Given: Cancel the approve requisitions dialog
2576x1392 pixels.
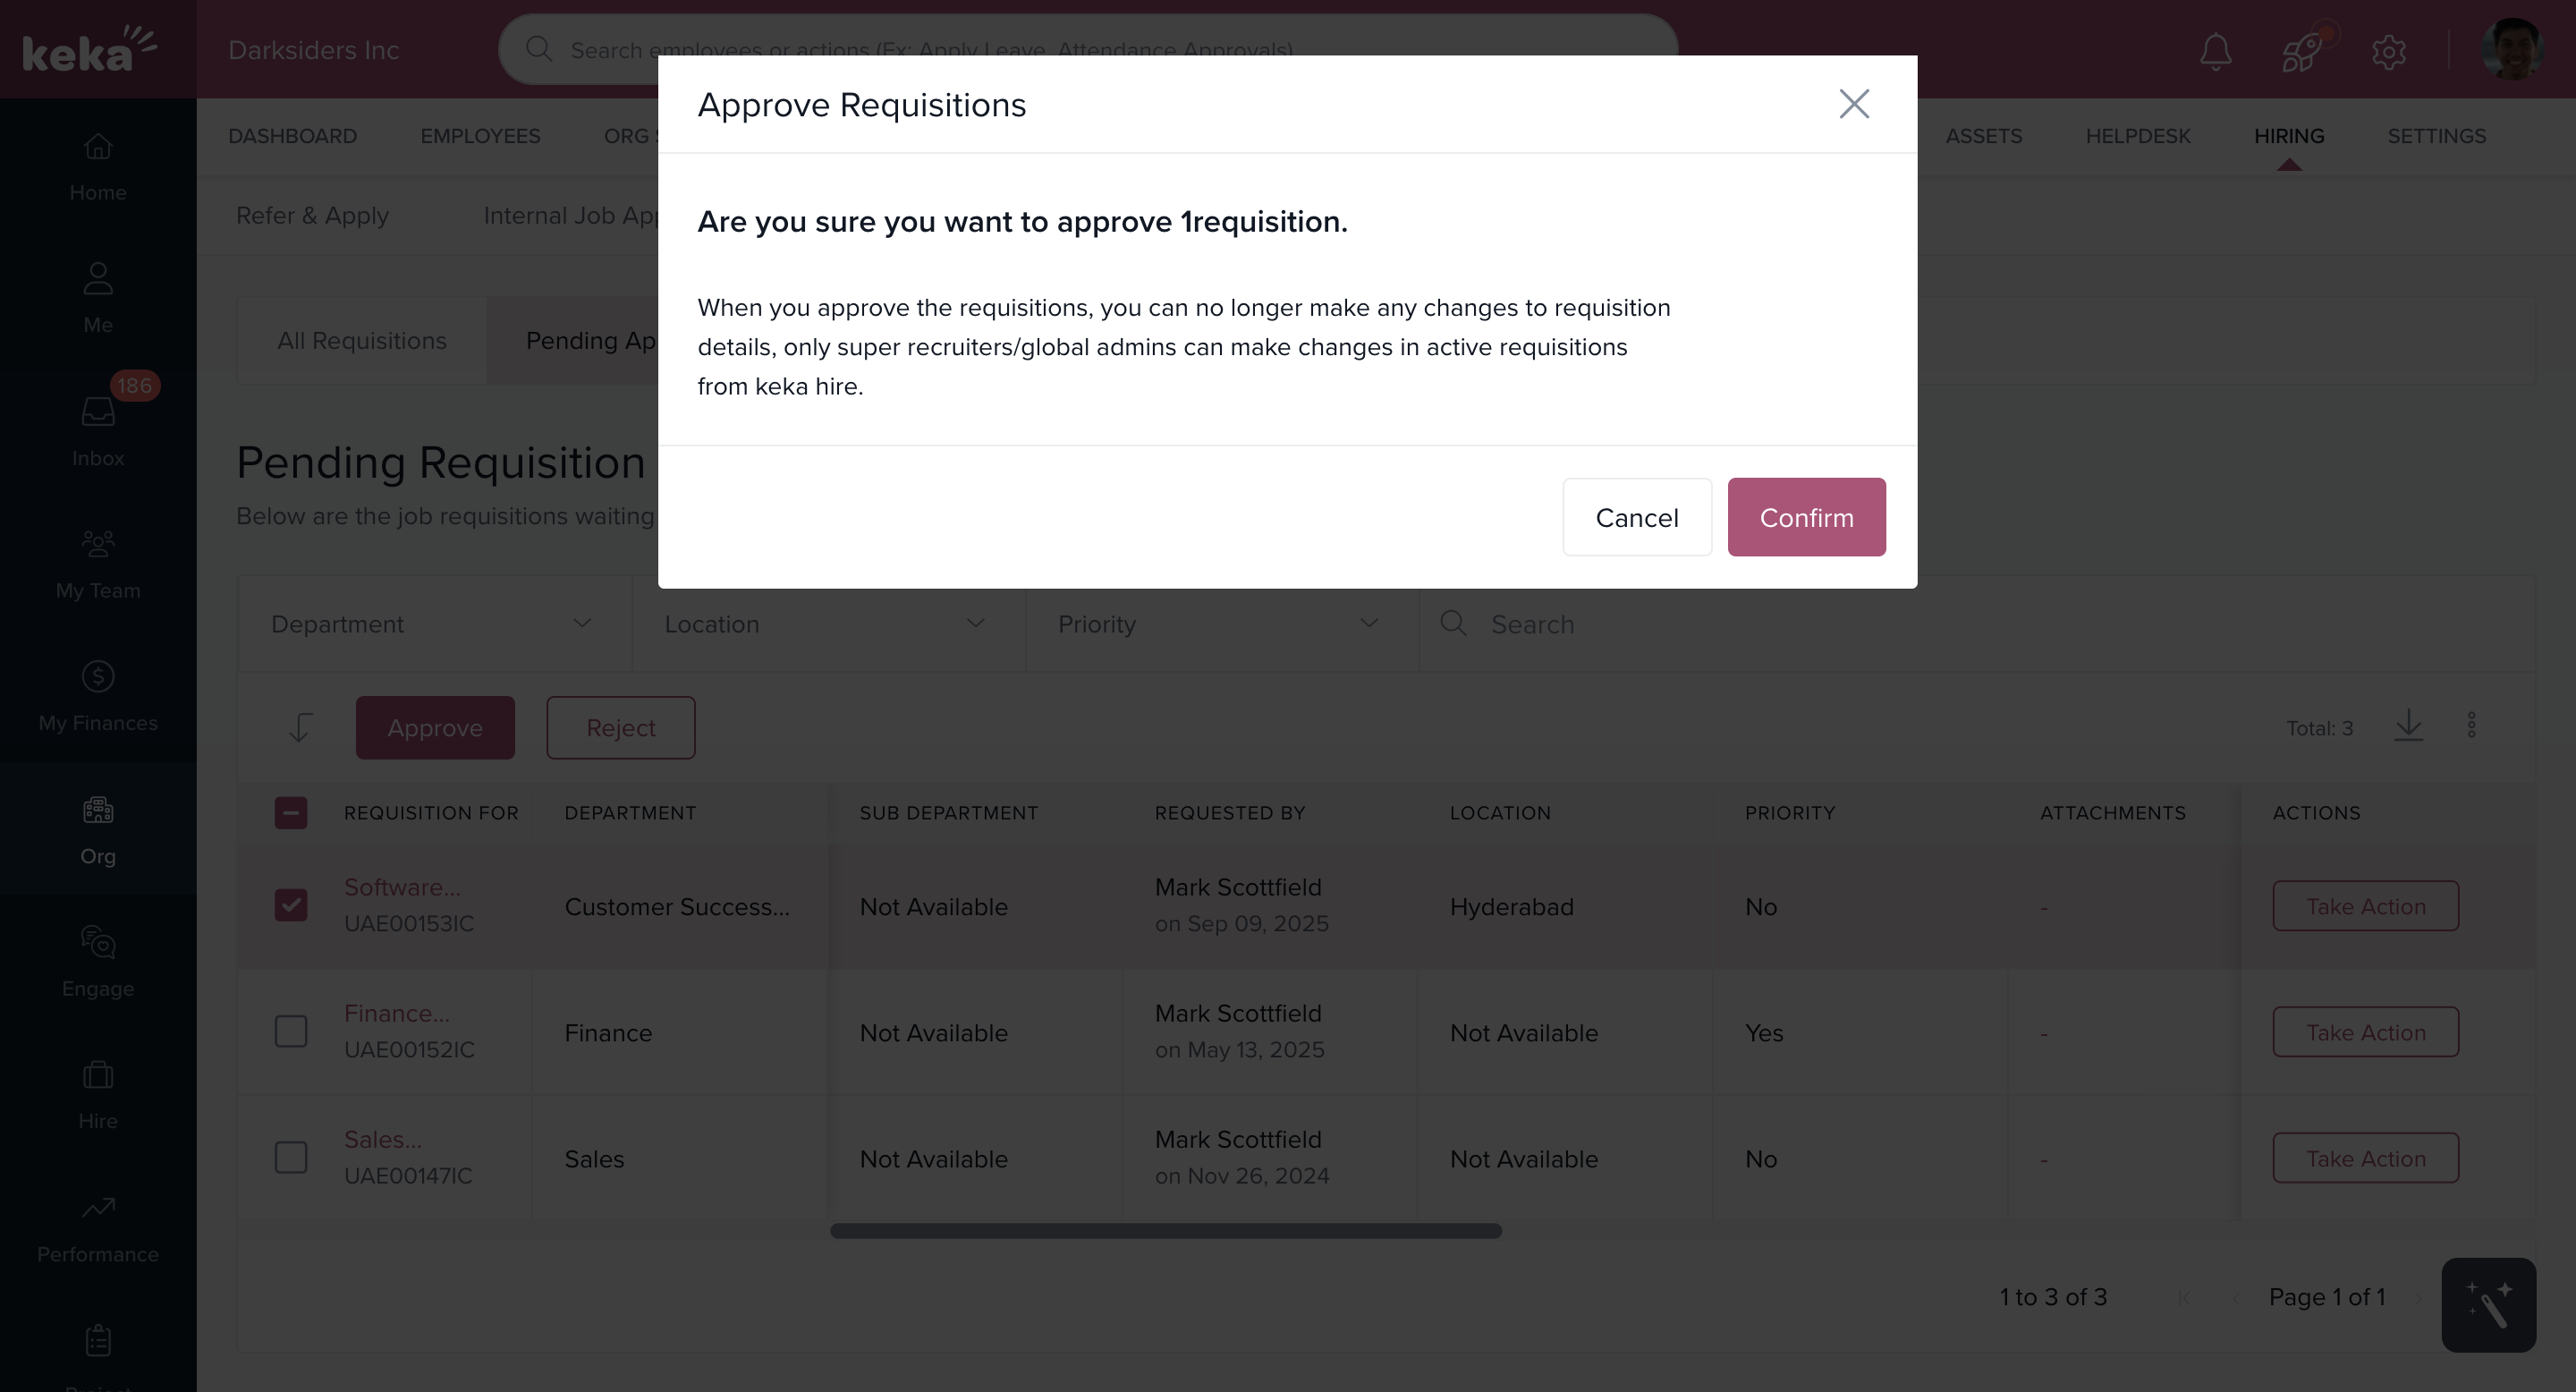Looking at the screenshot, I should pos(1636,517).
